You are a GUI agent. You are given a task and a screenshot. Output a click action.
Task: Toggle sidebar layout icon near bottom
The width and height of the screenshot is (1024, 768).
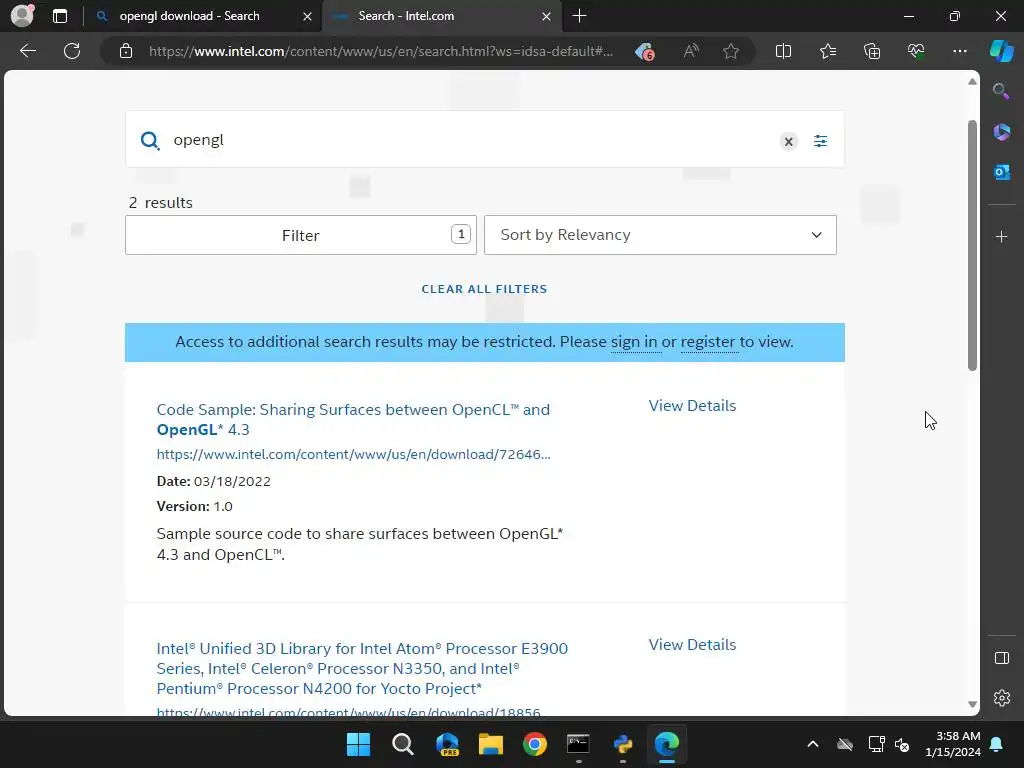pos(1002,658)
